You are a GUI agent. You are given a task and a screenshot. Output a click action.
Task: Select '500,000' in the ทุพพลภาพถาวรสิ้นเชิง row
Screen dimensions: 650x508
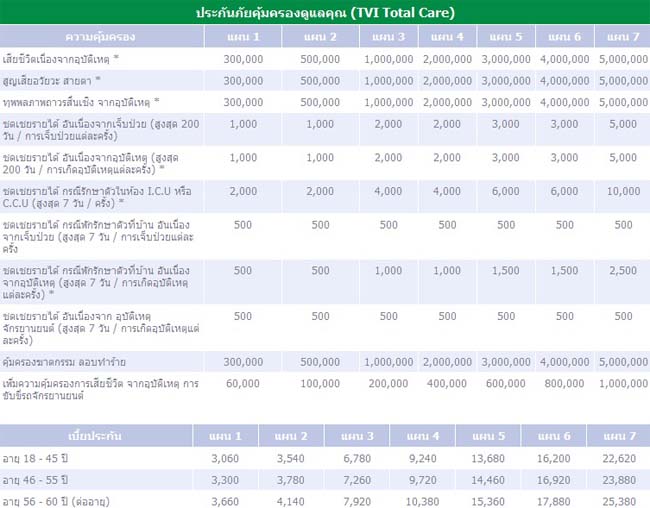click(320, 102)
